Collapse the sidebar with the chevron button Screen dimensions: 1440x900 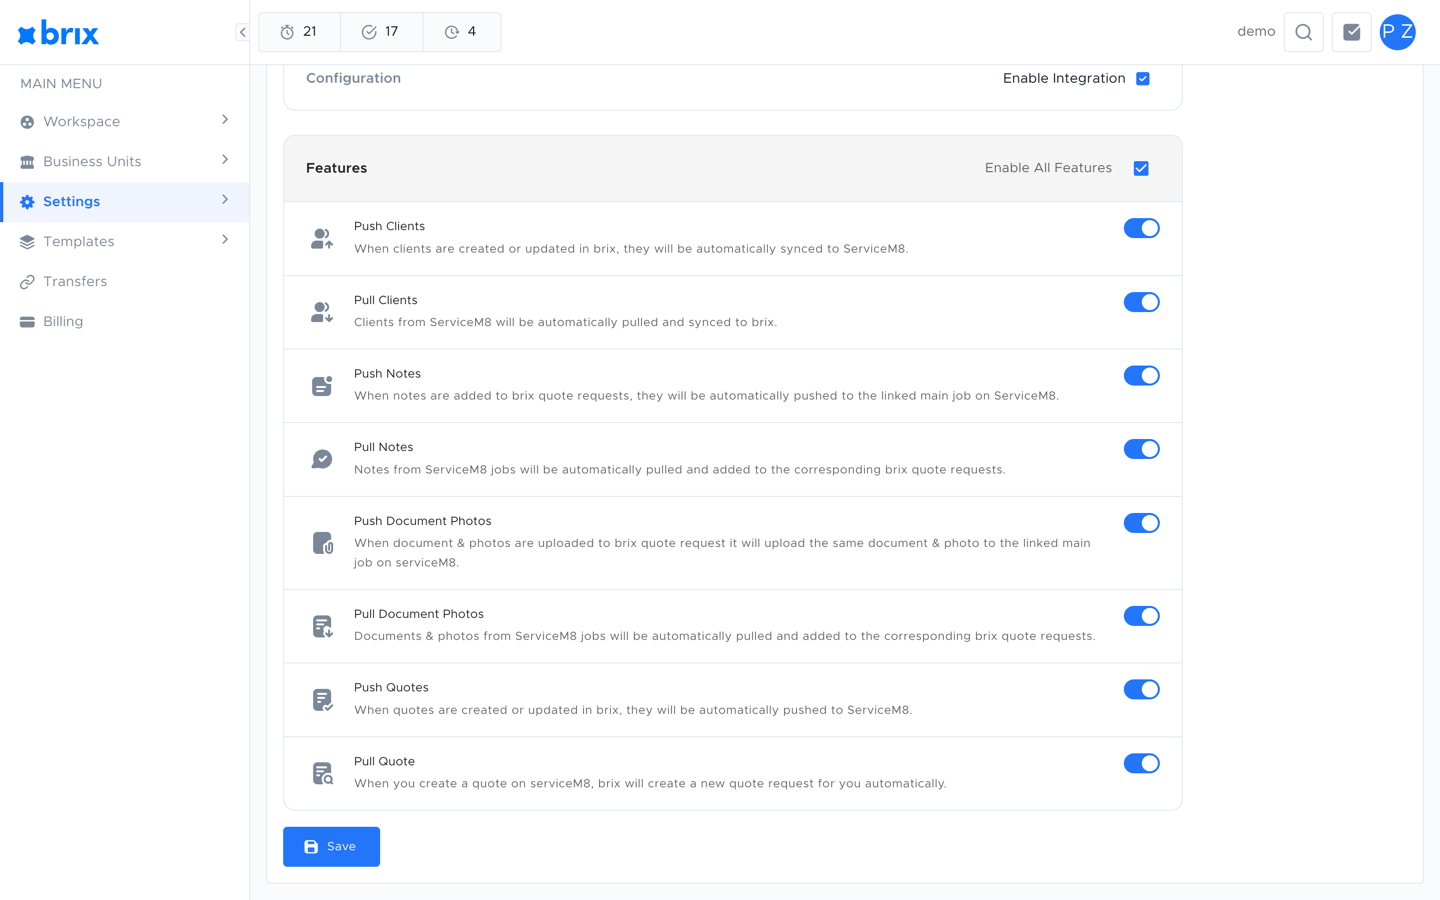tap(242, 32)
